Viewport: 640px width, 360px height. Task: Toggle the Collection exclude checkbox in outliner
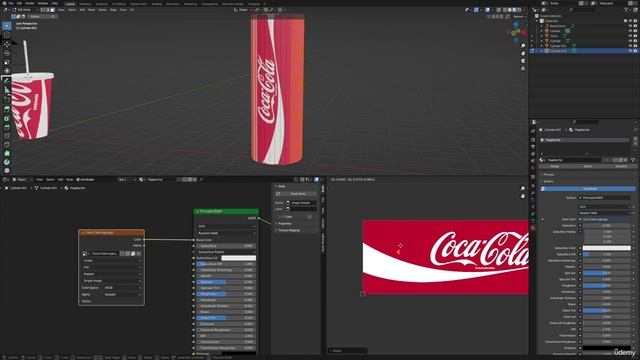point(626,21)
